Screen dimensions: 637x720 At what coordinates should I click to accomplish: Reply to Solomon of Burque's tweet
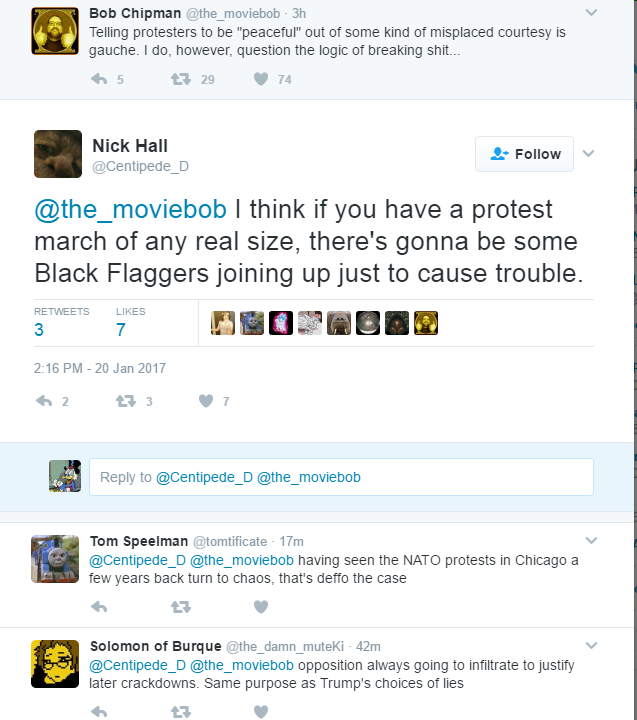(x=99, y=712)
